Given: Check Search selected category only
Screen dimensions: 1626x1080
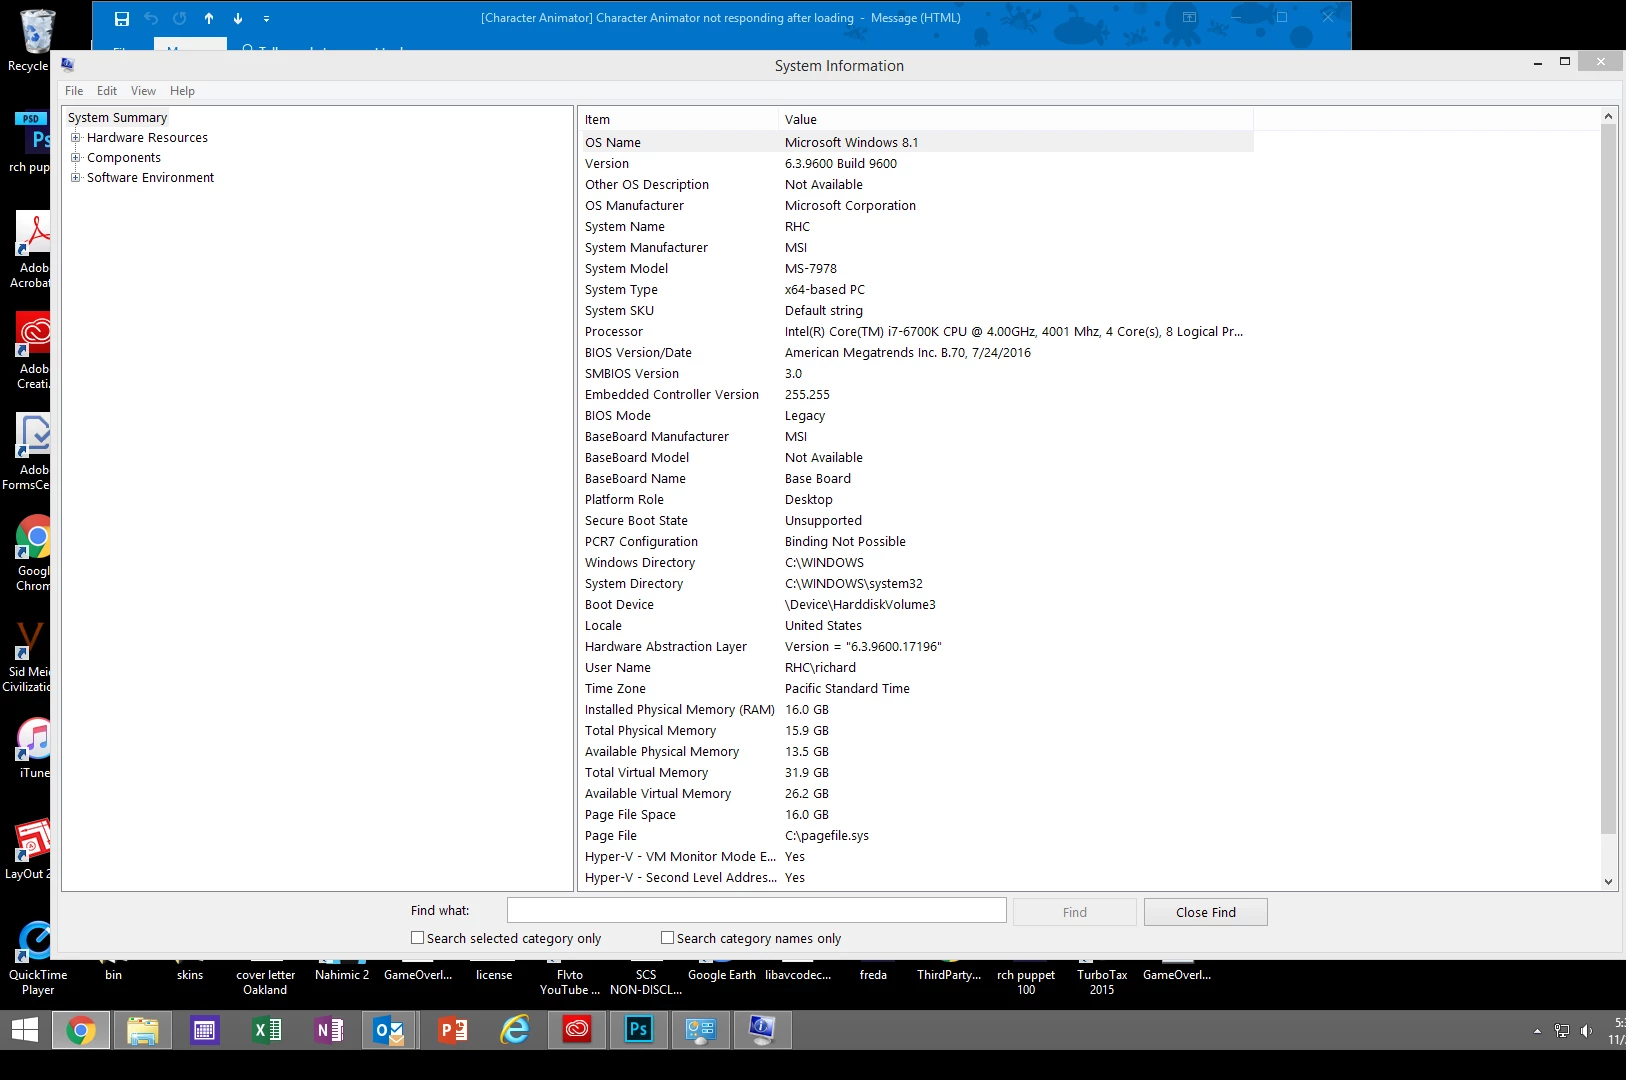Looking at the screenshot, I should 418,938.
